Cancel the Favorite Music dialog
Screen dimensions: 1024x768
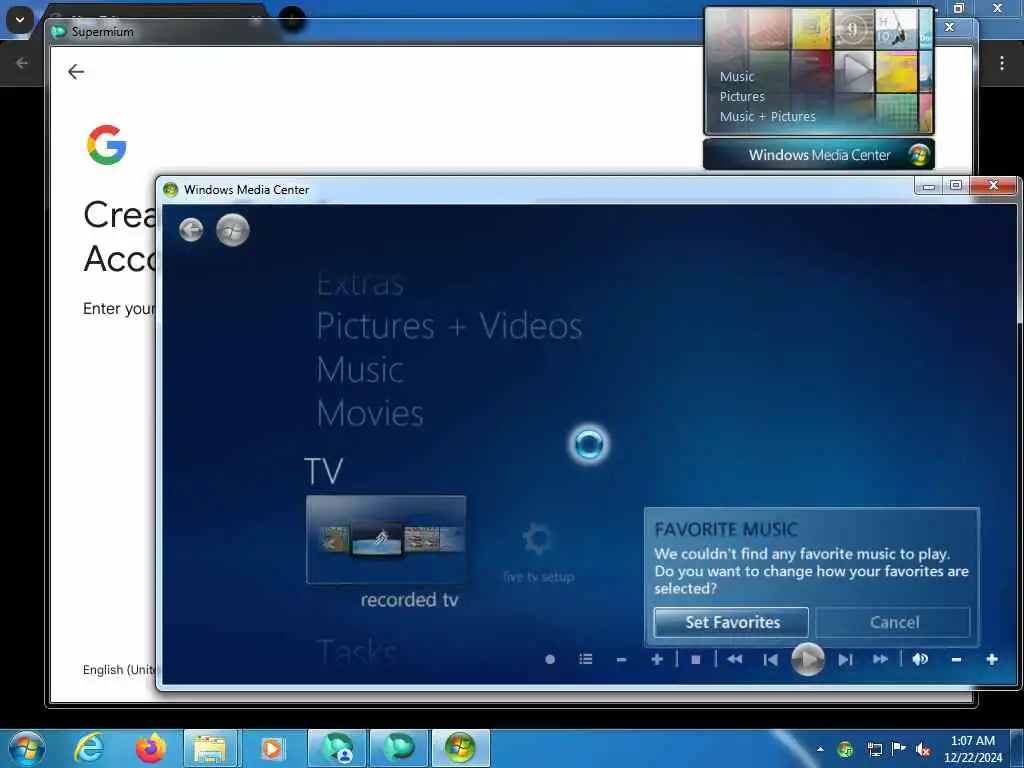tap(893, 622)
